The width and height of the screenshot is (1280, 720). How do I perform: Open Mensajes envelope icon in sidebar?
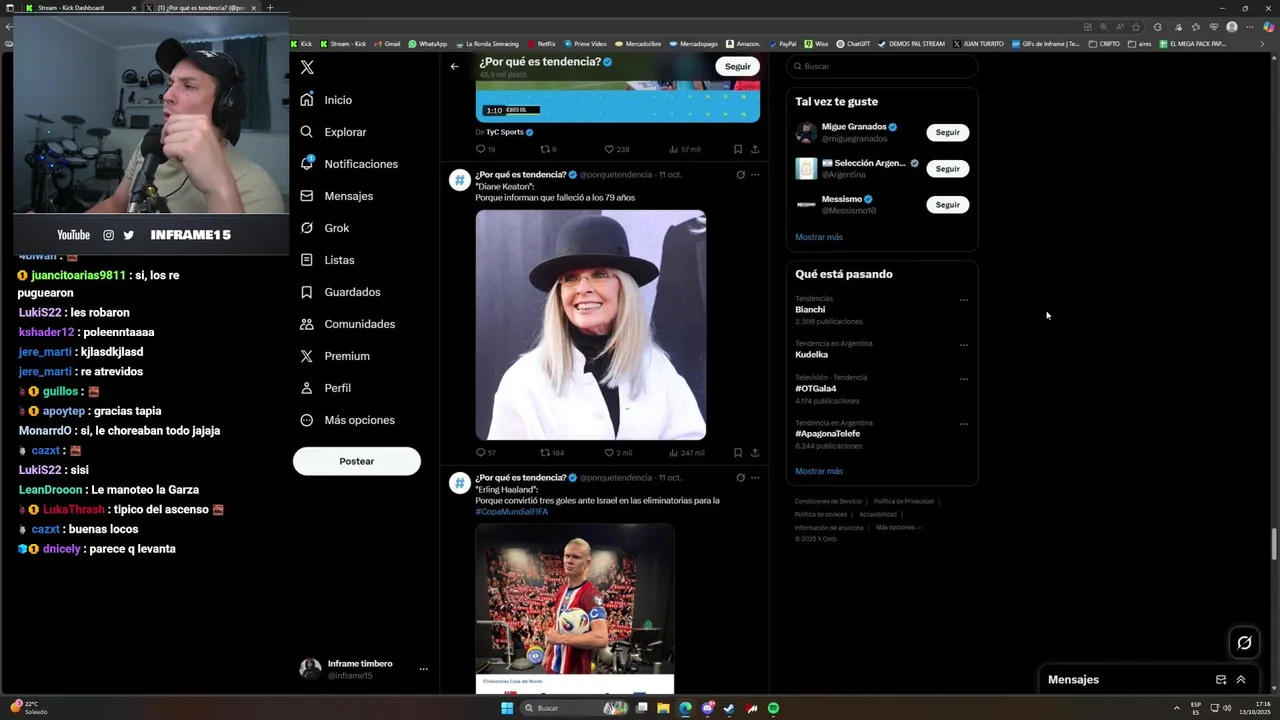307,196
